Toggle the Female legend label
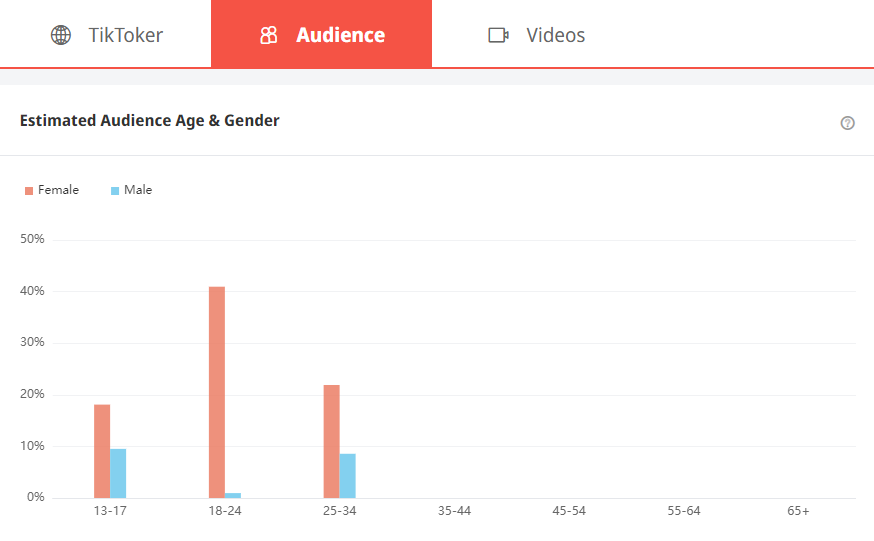 pos(58,190)
